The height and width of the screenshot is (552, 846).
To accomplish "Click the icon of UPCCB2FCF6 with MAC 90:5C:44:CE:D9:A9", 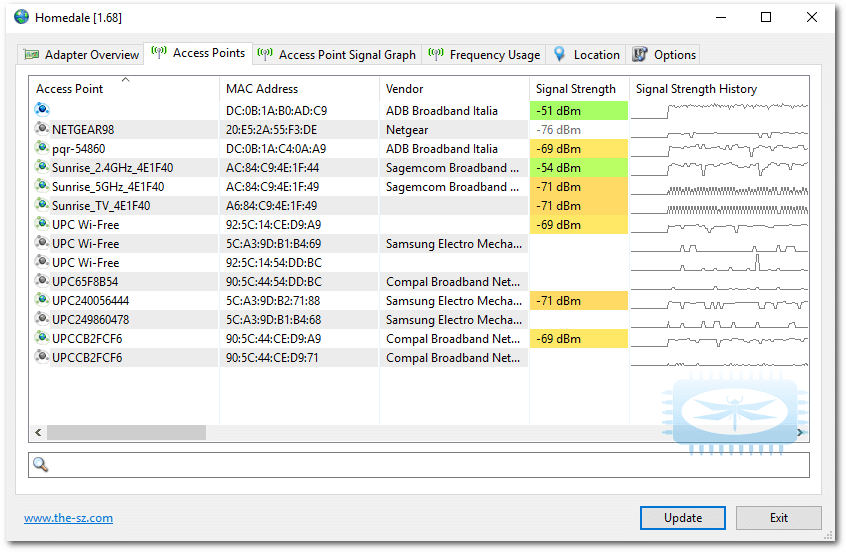I will click(42, 337).
